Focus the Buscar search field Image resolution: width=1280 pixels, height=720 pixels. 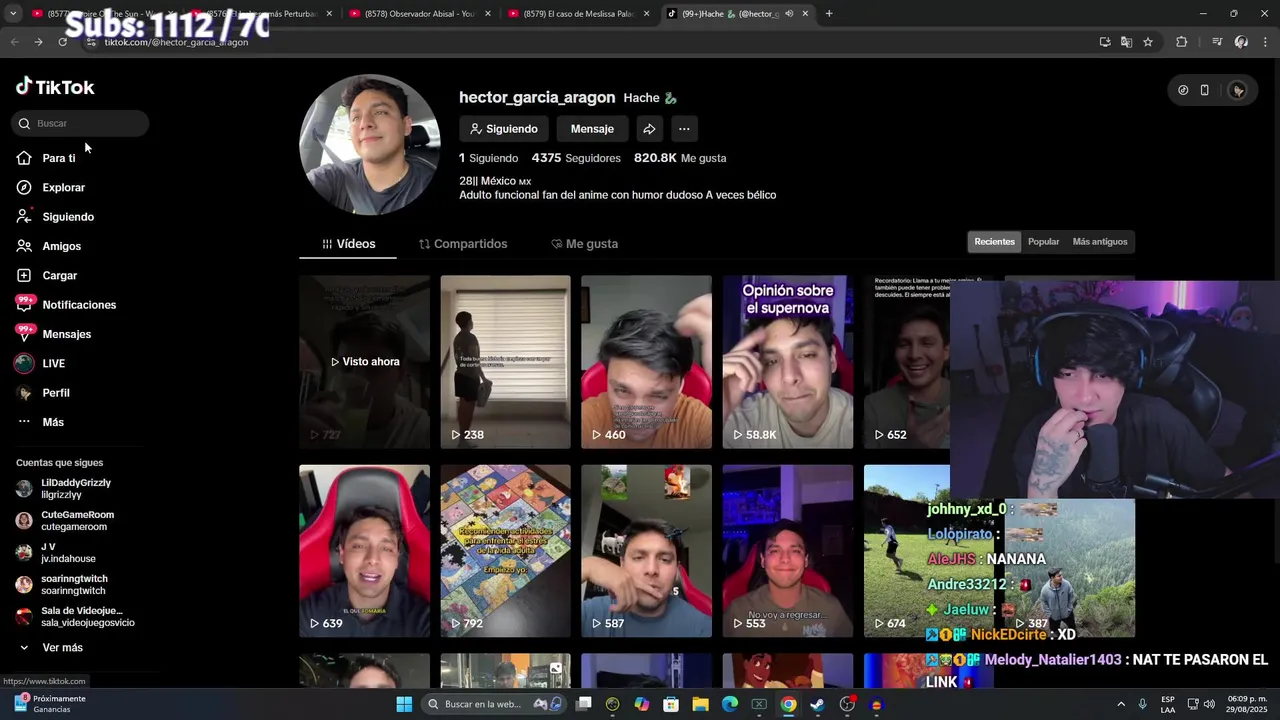click(x=80, y=123)
